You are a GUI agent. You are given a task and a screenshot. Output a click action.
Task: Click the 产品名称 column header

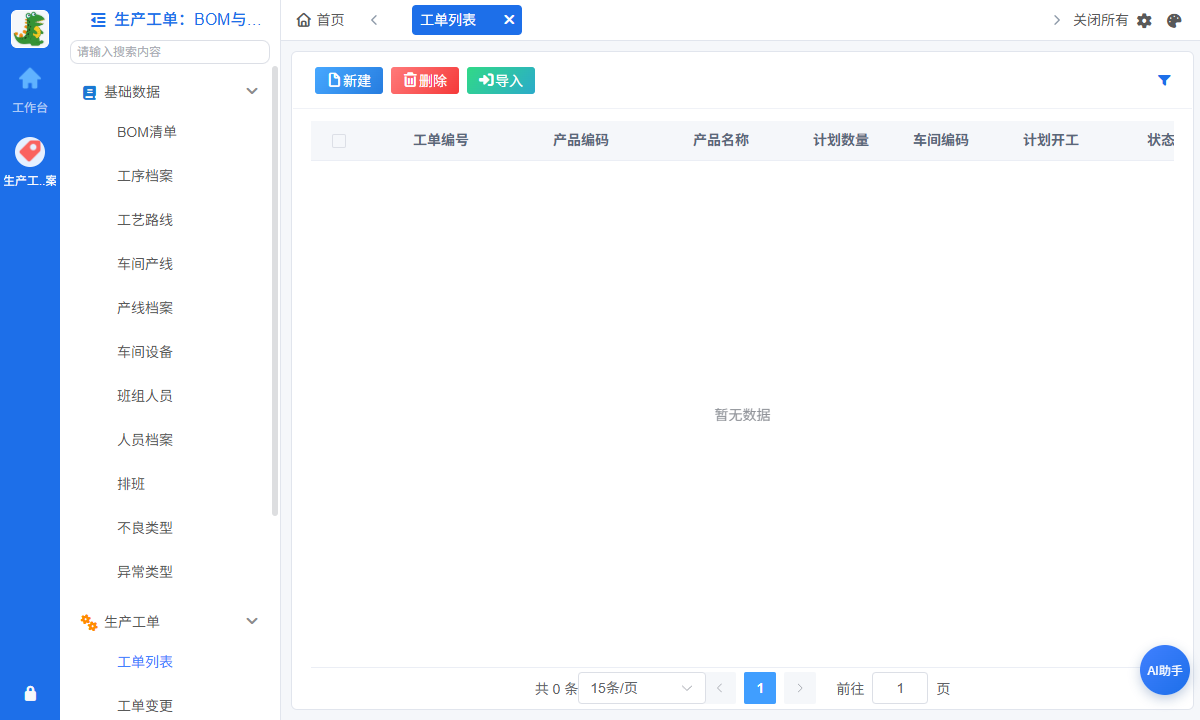click(x=721, y=141)
